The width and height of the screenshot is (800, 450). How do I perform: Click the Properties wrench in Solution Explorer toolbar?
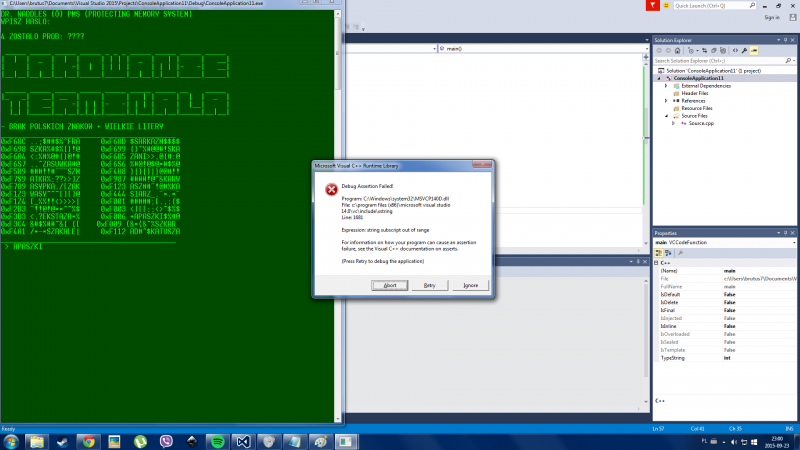[746, 50]
